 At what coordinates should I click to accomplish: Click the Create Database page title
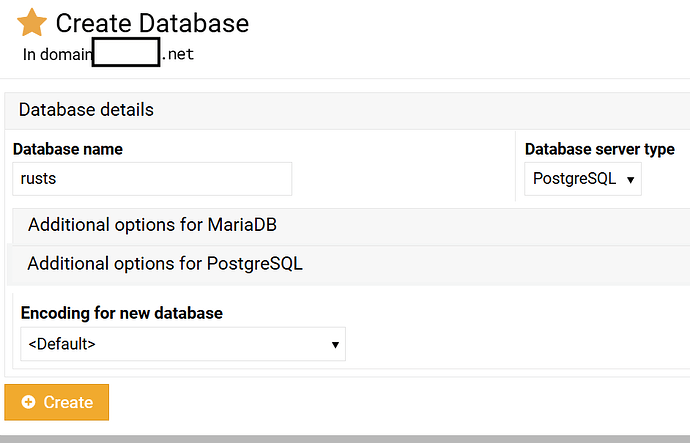tap(152, 23)
